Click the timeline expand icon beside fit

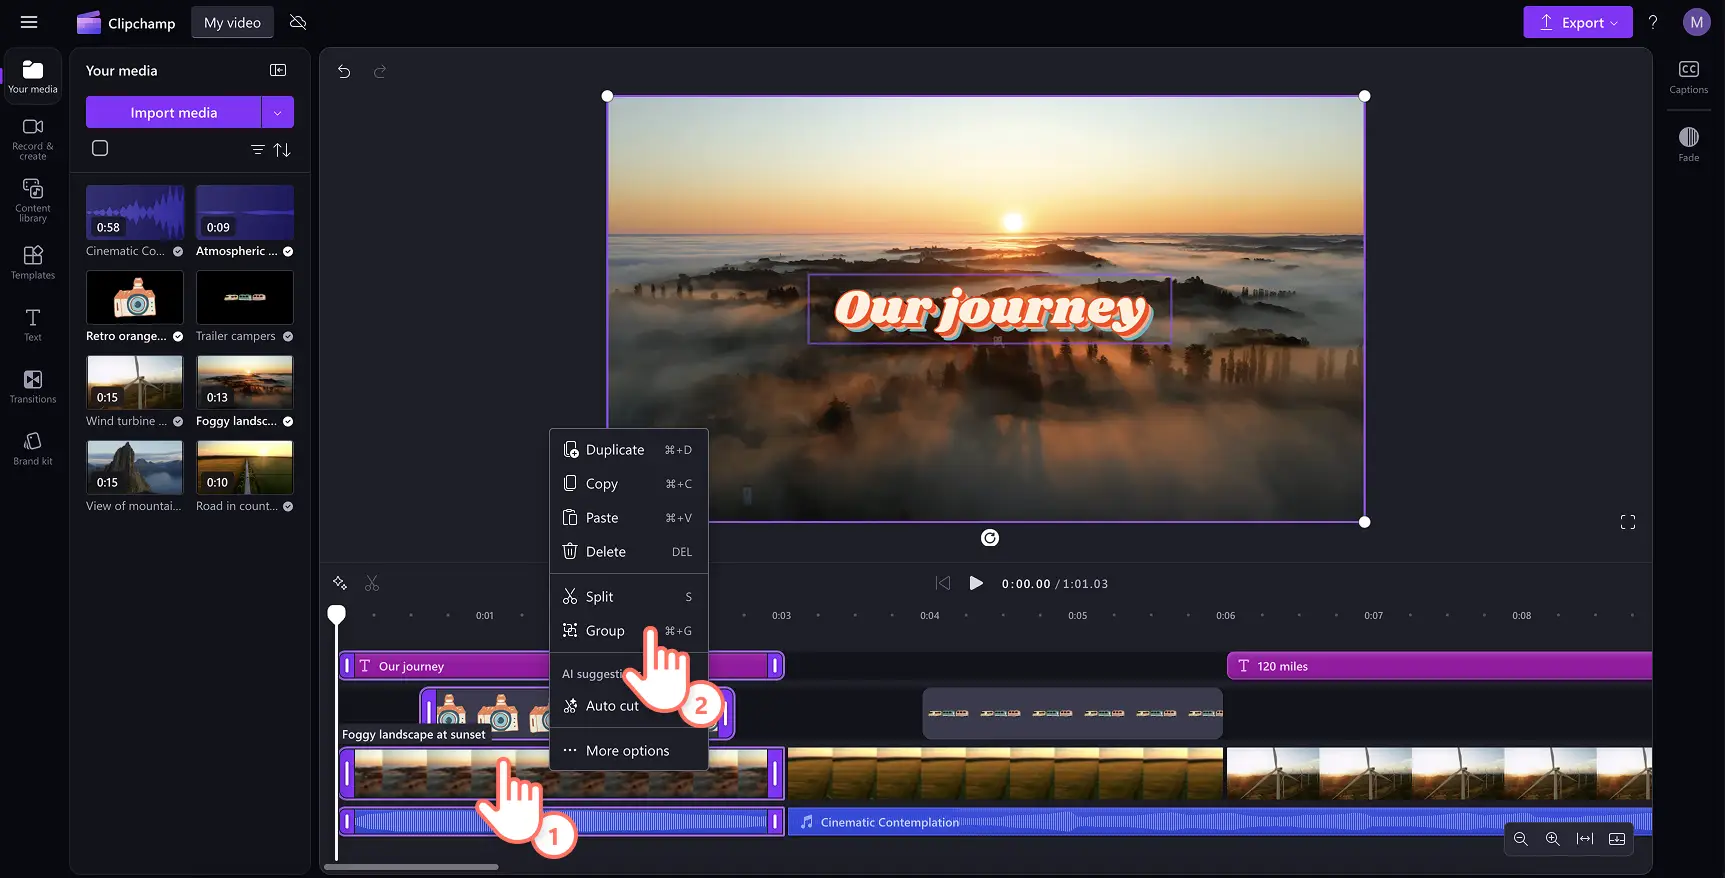[x=1617, y=839]
